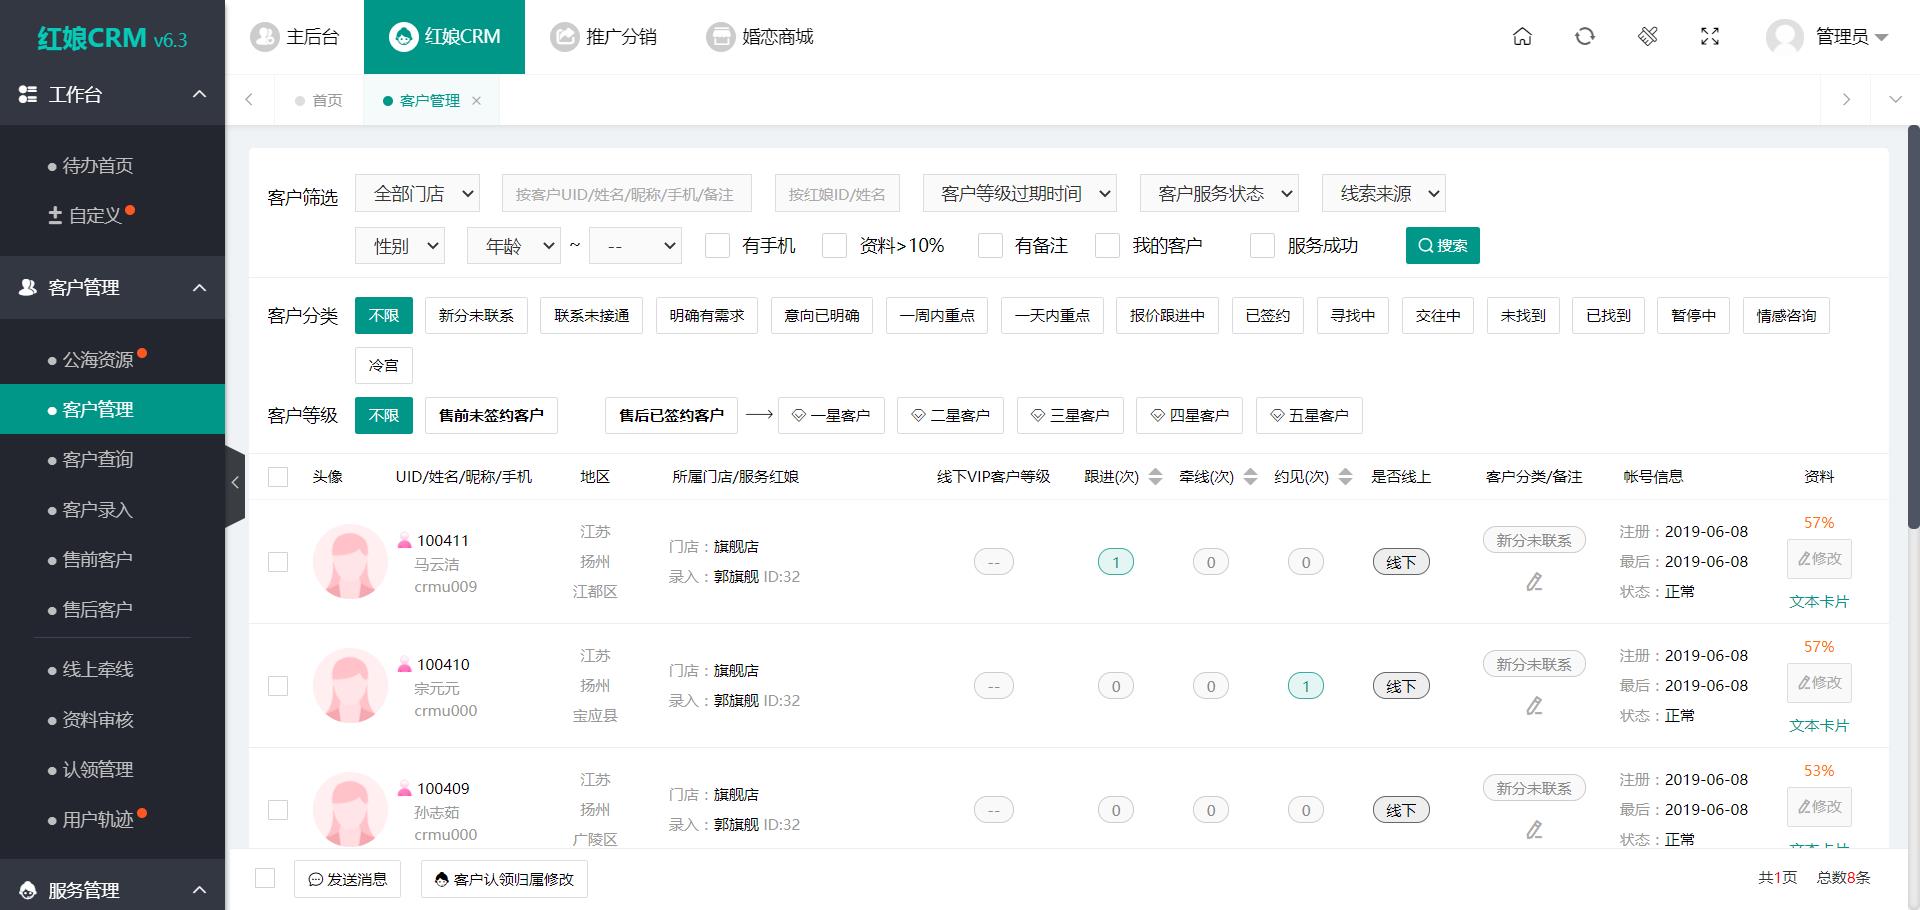The width and height of the screenshot is (1920, 910).
Task: Enter fullscreen mode with expand icon
Action: coord(1710,37)
